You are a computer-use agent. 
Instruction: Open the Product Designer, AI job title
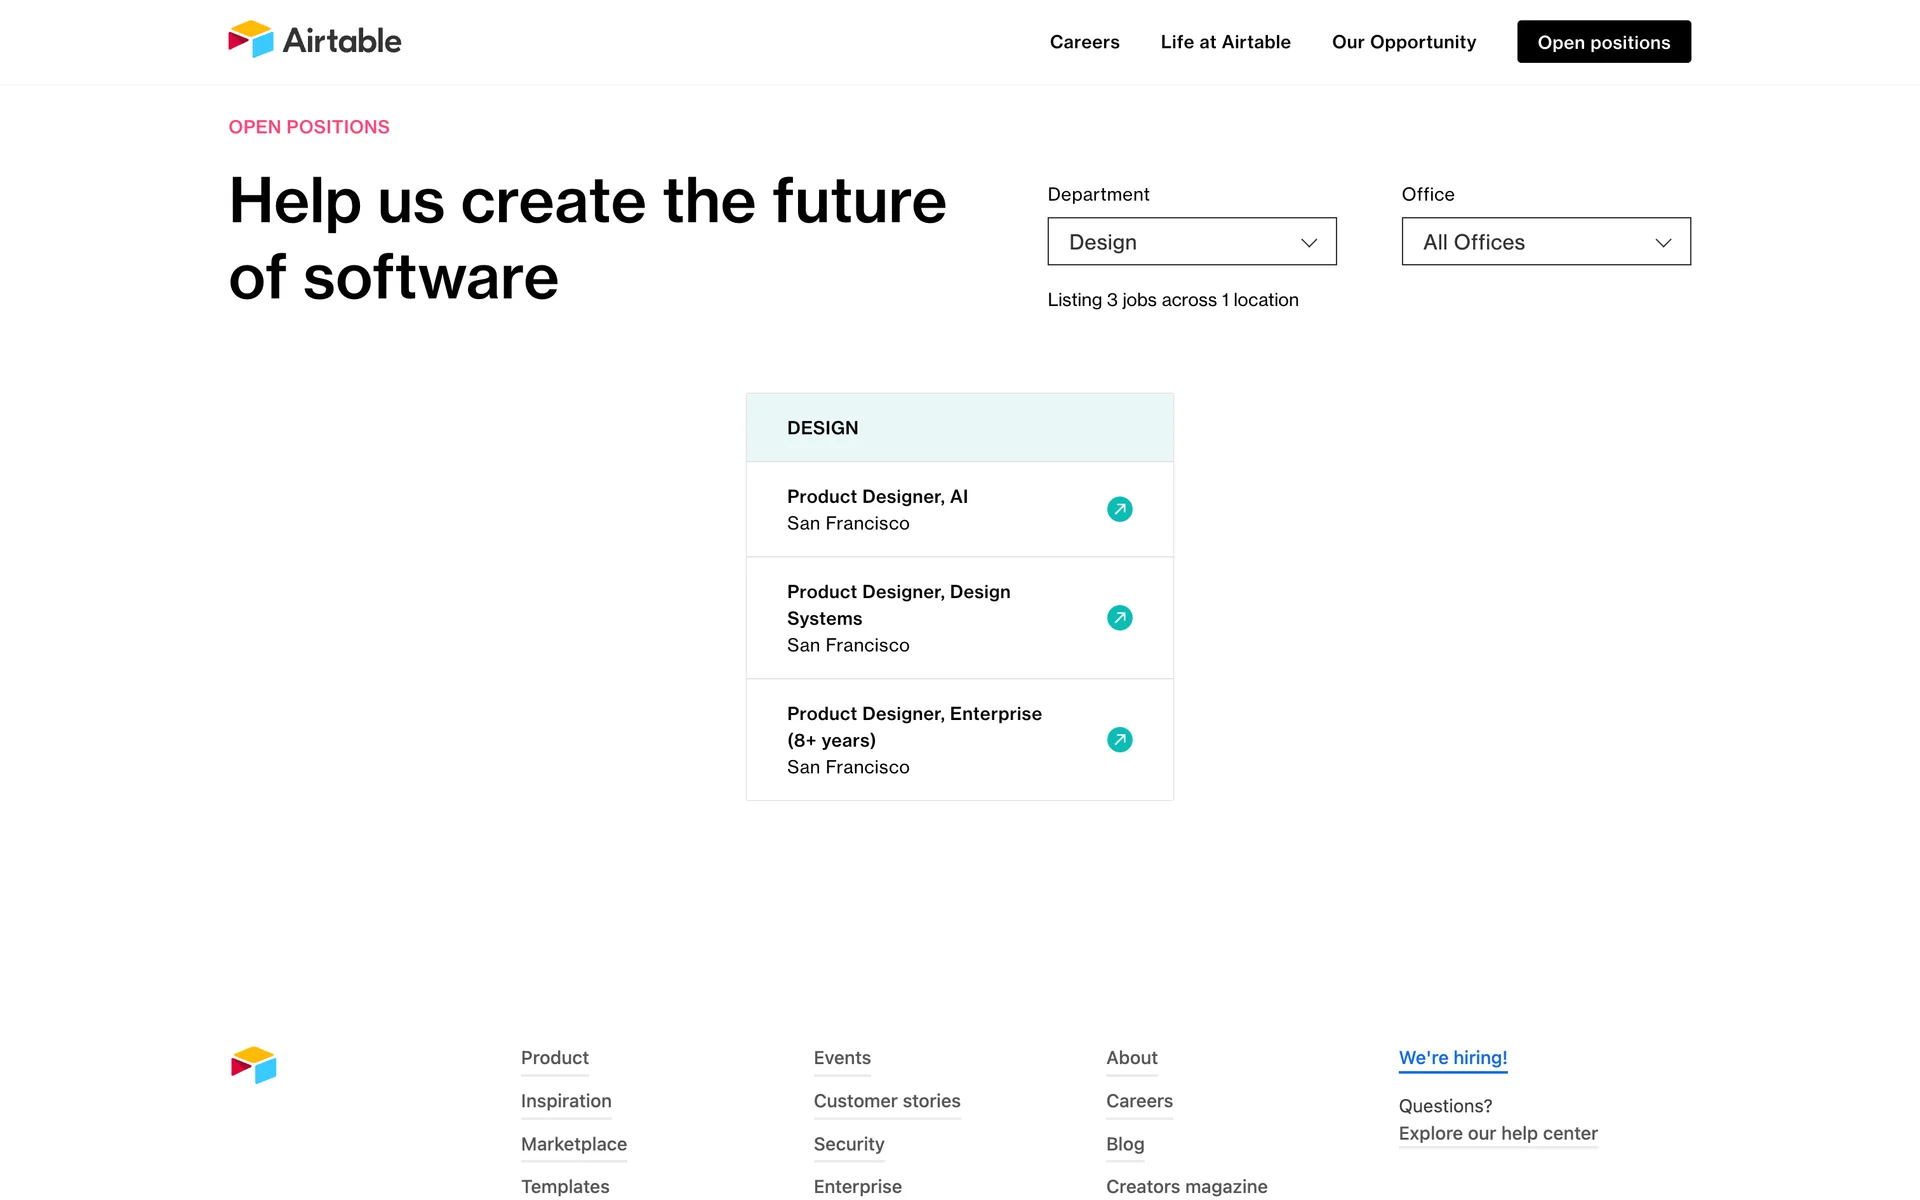coord(877,497)
